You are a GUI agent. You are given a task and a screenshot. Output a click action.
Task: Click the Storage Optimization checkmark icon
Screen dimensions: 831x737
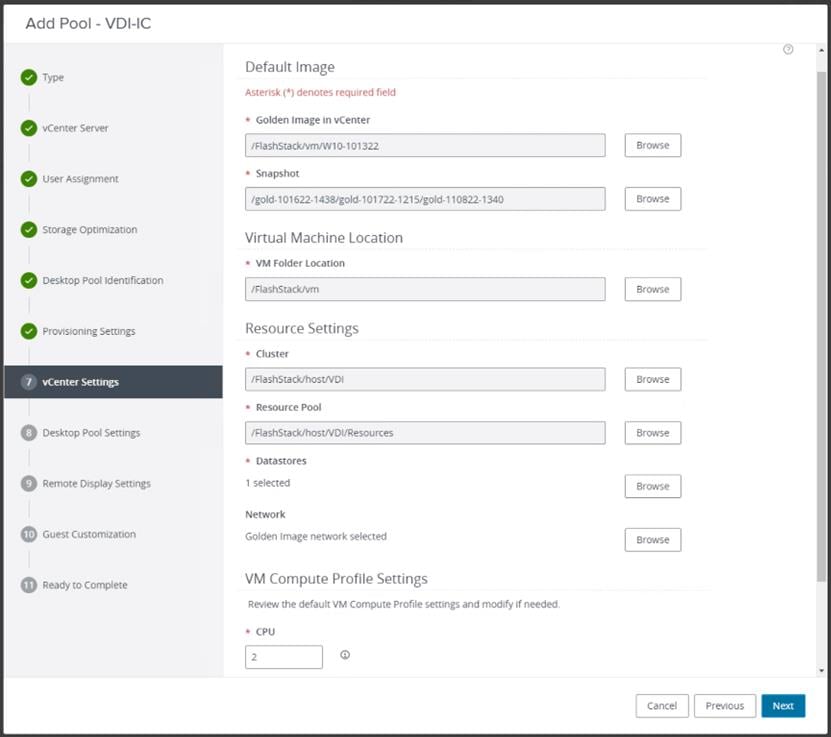click(x=29, y=230)
